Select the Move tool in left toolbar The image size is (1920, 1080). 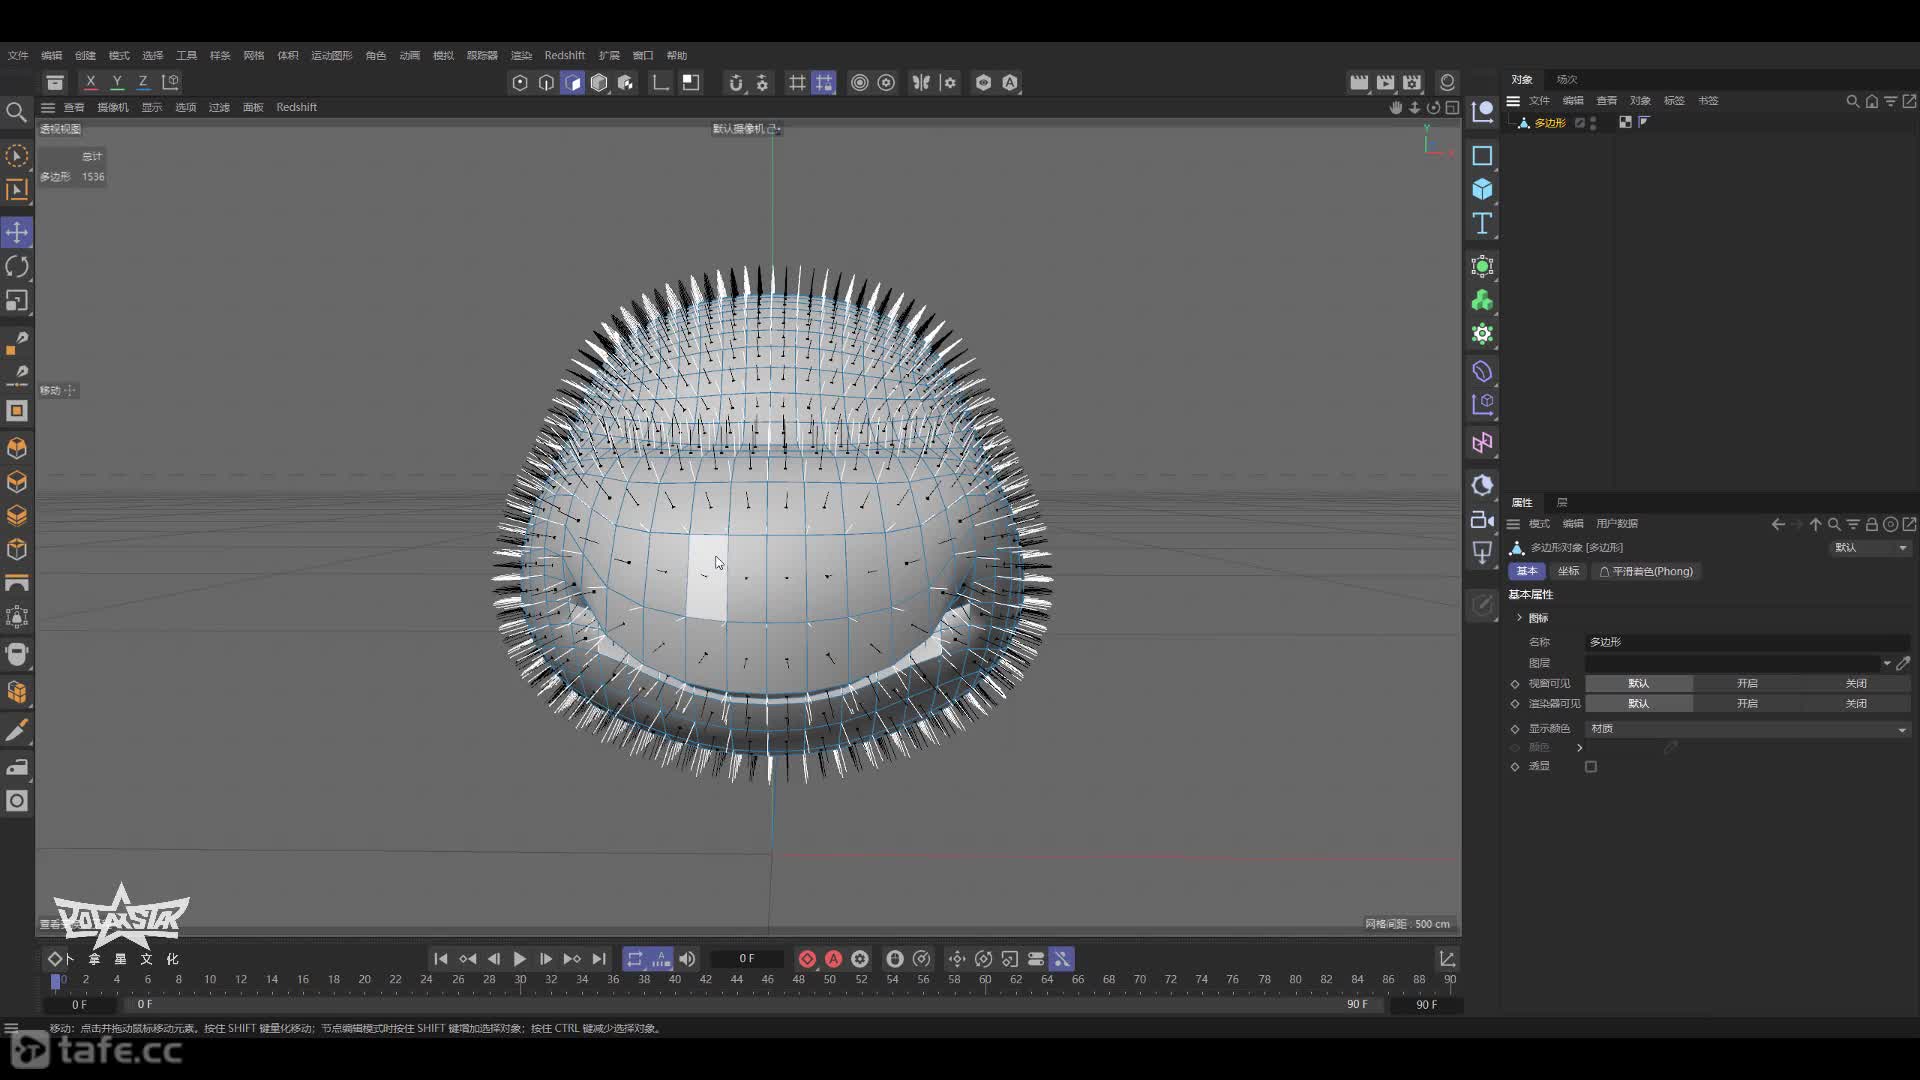pyautogui.click(x=17, y=232)
